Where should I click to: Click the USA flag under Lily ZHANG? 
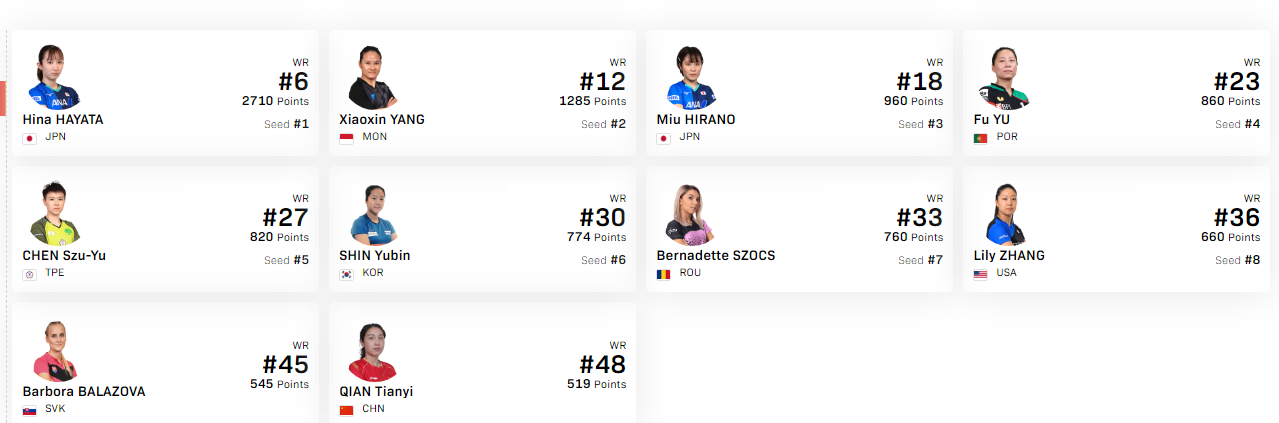click(x=981, y=274)
